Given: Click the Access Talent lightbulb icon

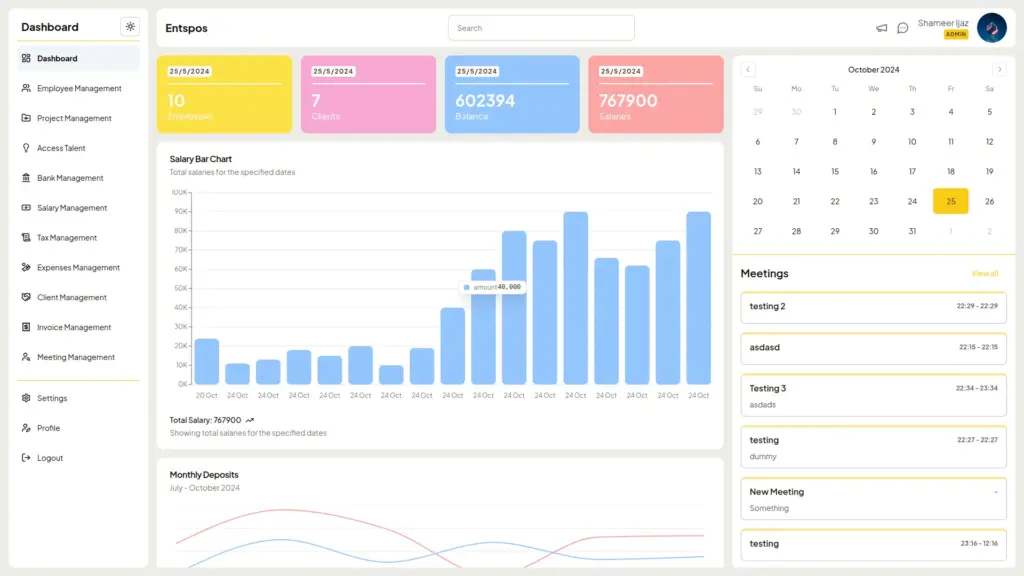Looking at the screenshot, I should pos(26,148).
